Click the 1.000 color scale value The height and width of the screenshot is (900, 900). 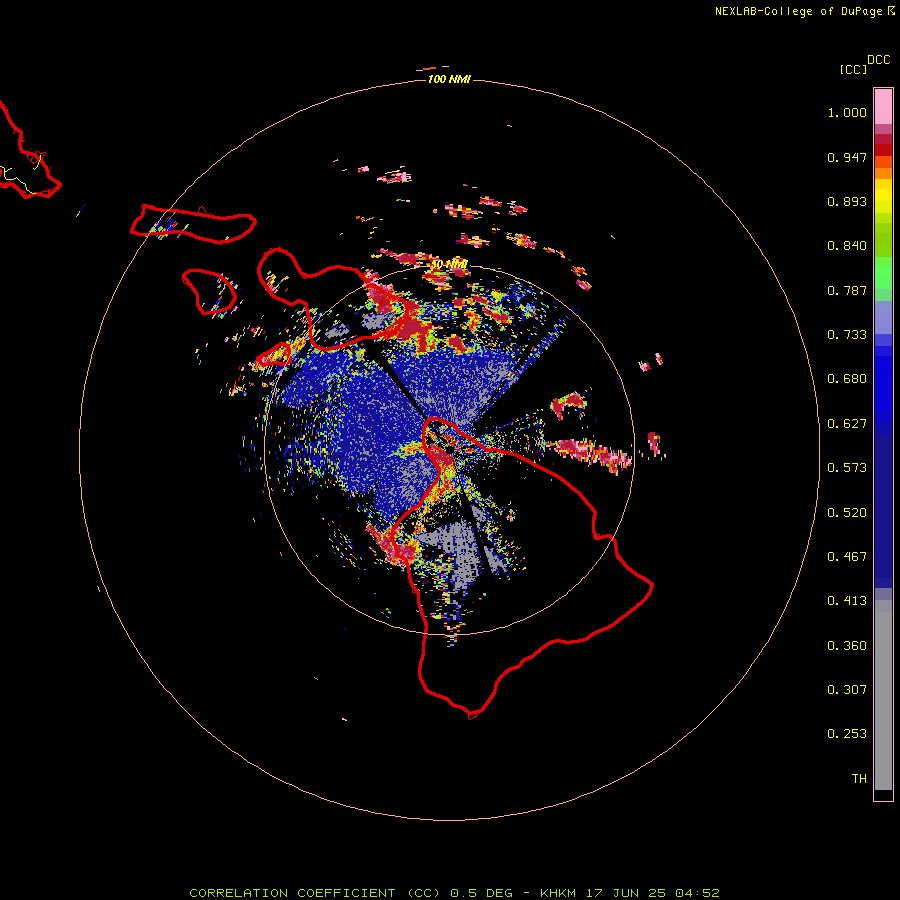(x=847, y=112)
